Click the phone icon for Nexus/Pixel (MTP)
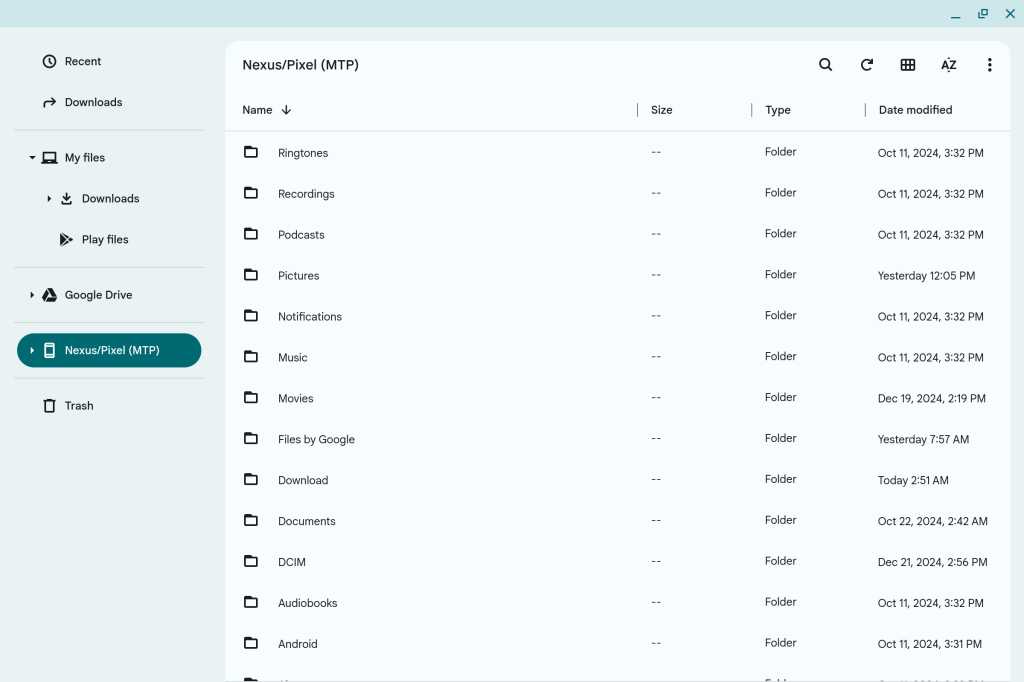Image resolution: width=1024 pixels, height=682 pixels. tap(50, 350)
